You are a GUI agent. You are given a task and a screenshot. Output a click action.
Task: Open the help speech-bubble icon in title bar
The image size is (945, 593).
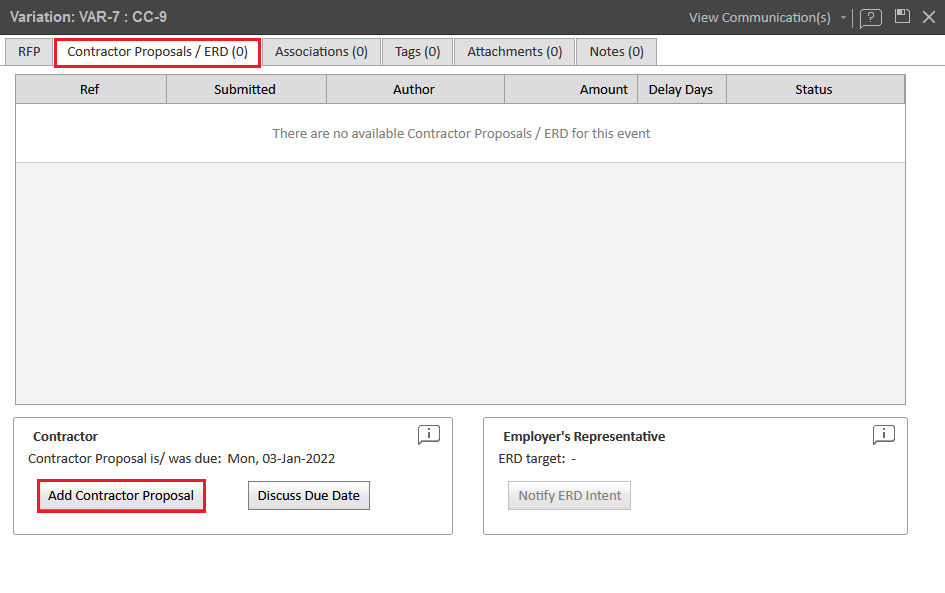(870, 18)
